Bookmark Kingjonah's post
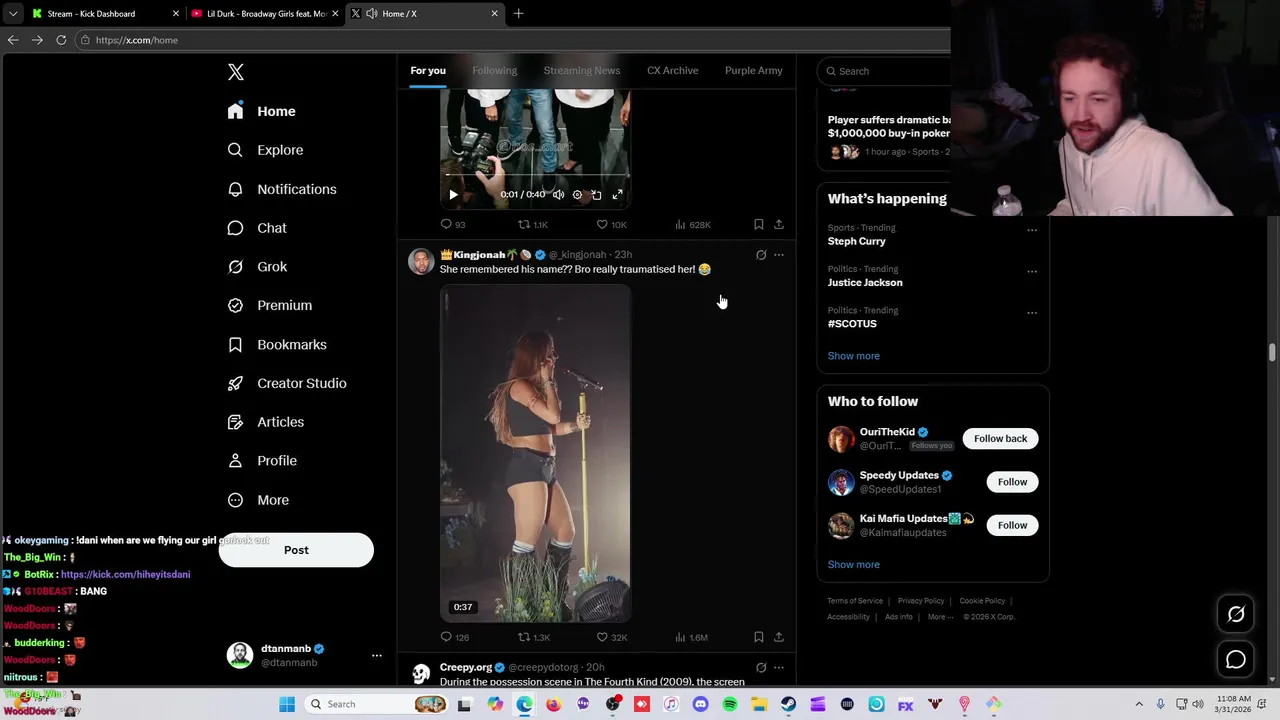This screenshot has width=1280, height=720. click(x=759, y=637)
